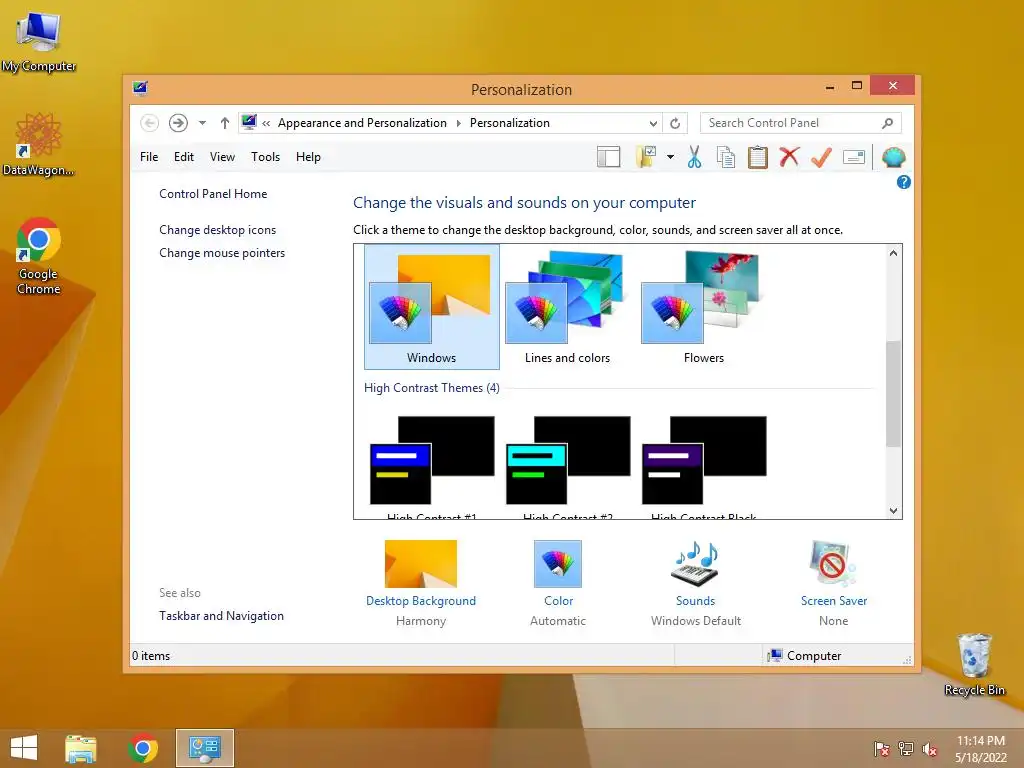Viewport: 1024px width, 768px height.
Task: Open Taskbar and Navigation link
Action: point(221,616)
